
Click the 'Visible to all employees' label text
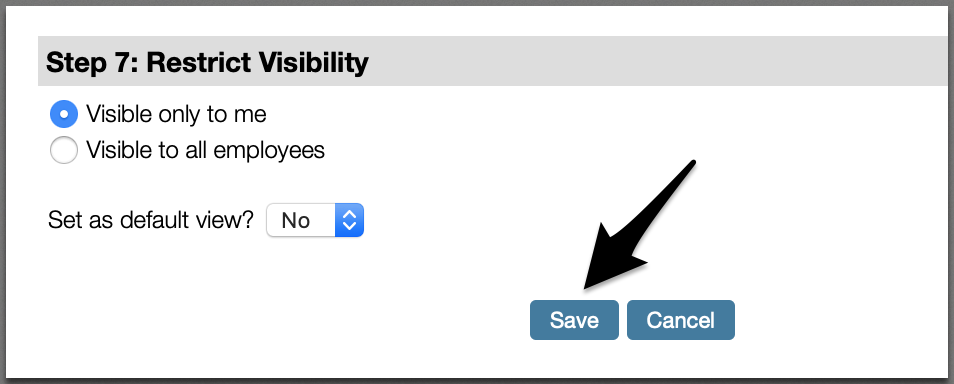[x=206, y=150]
